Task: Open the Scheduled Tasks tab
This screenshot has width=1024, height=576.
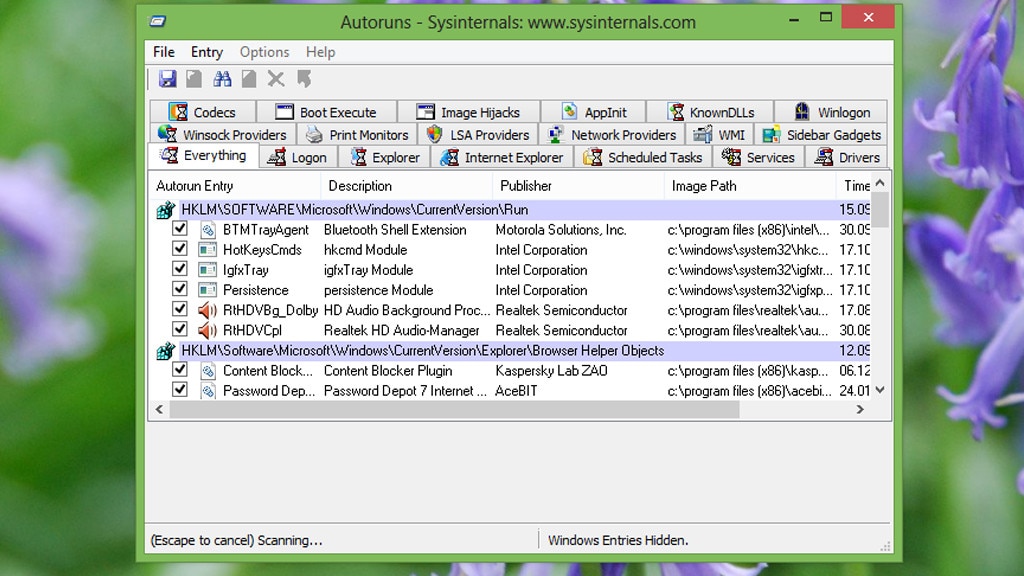Action: click(x=643, y=157)
